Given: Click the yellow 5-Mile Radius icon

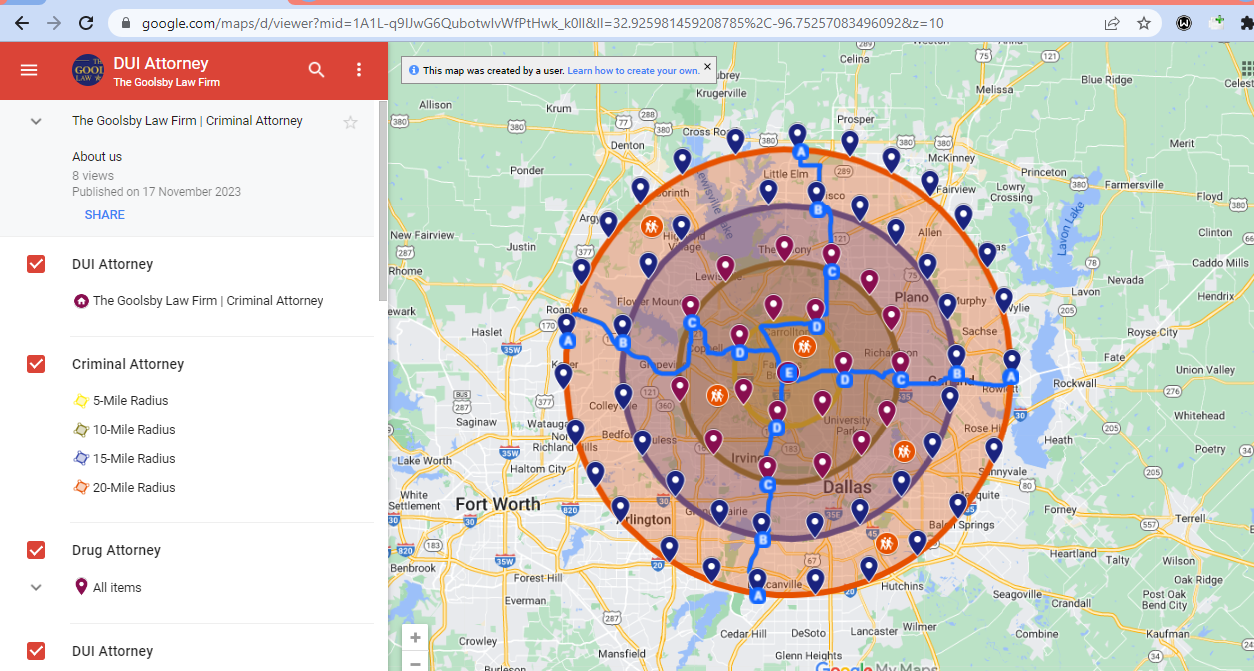Looking at the screenshot, I should coord(81,400).
